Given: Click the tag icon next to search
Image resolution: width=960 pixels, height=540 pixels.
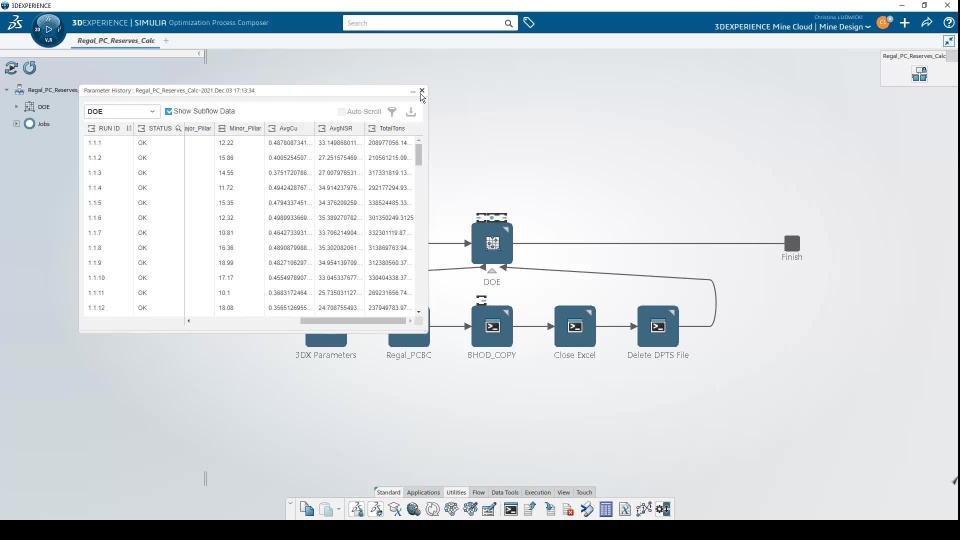Looking at the screenshot, I should pyautogui.click(x=529, y=23).
